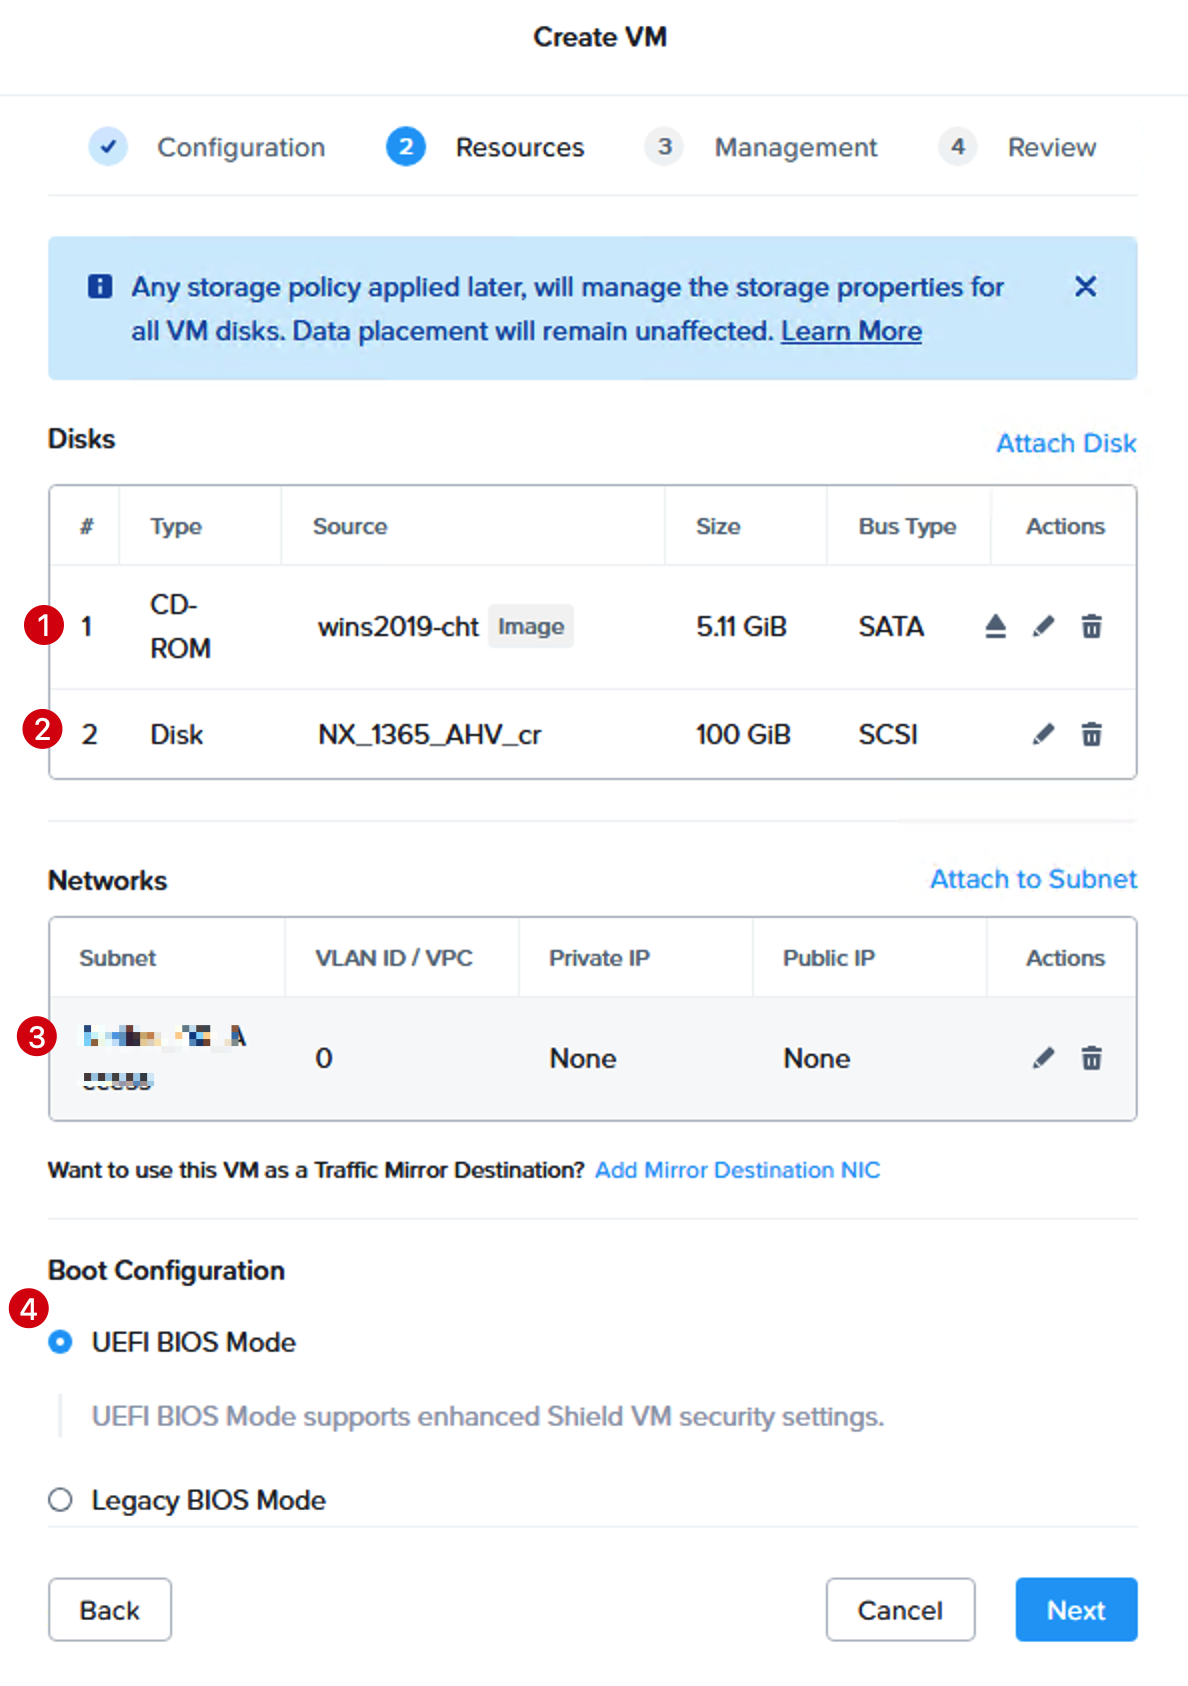Eject the wins2019-cht CD-ROM image
This screenshot has height=1686, width=1188.
pyautogui.click(x=995, y=627)
